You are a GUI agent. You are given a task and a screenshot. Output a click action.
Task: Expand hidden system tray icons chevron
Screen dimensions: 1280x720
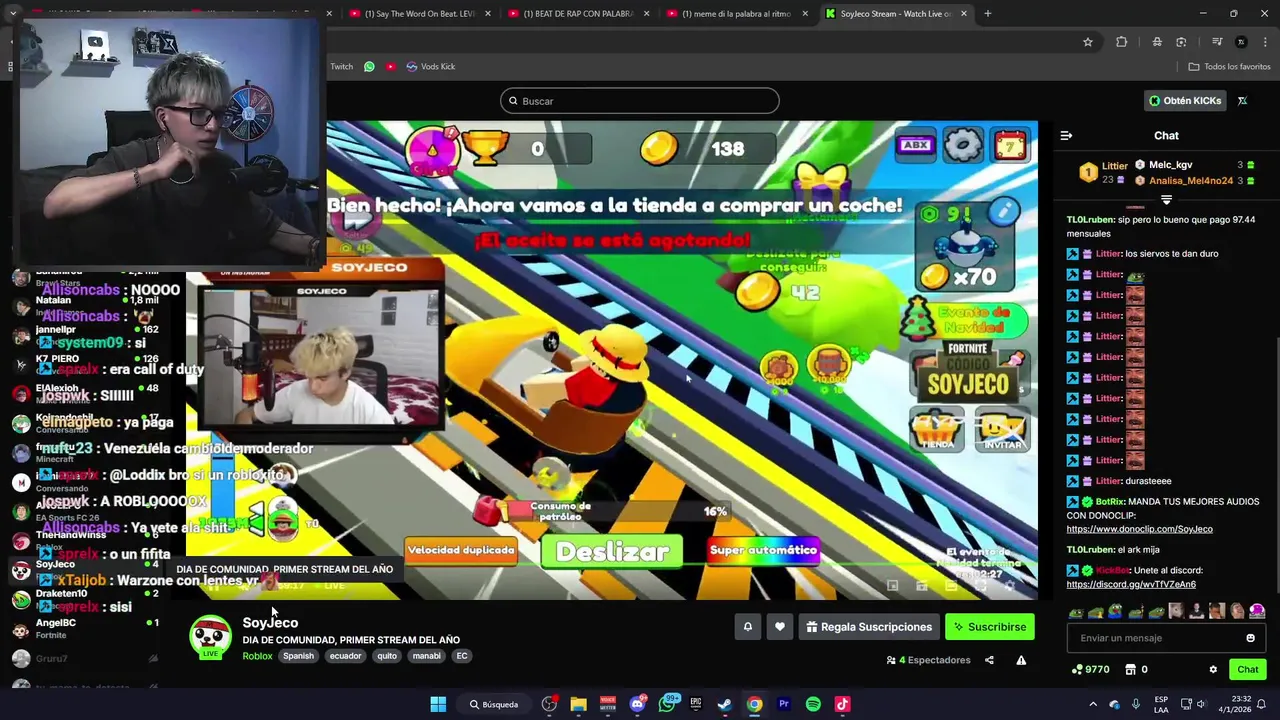click(1092, 704)
